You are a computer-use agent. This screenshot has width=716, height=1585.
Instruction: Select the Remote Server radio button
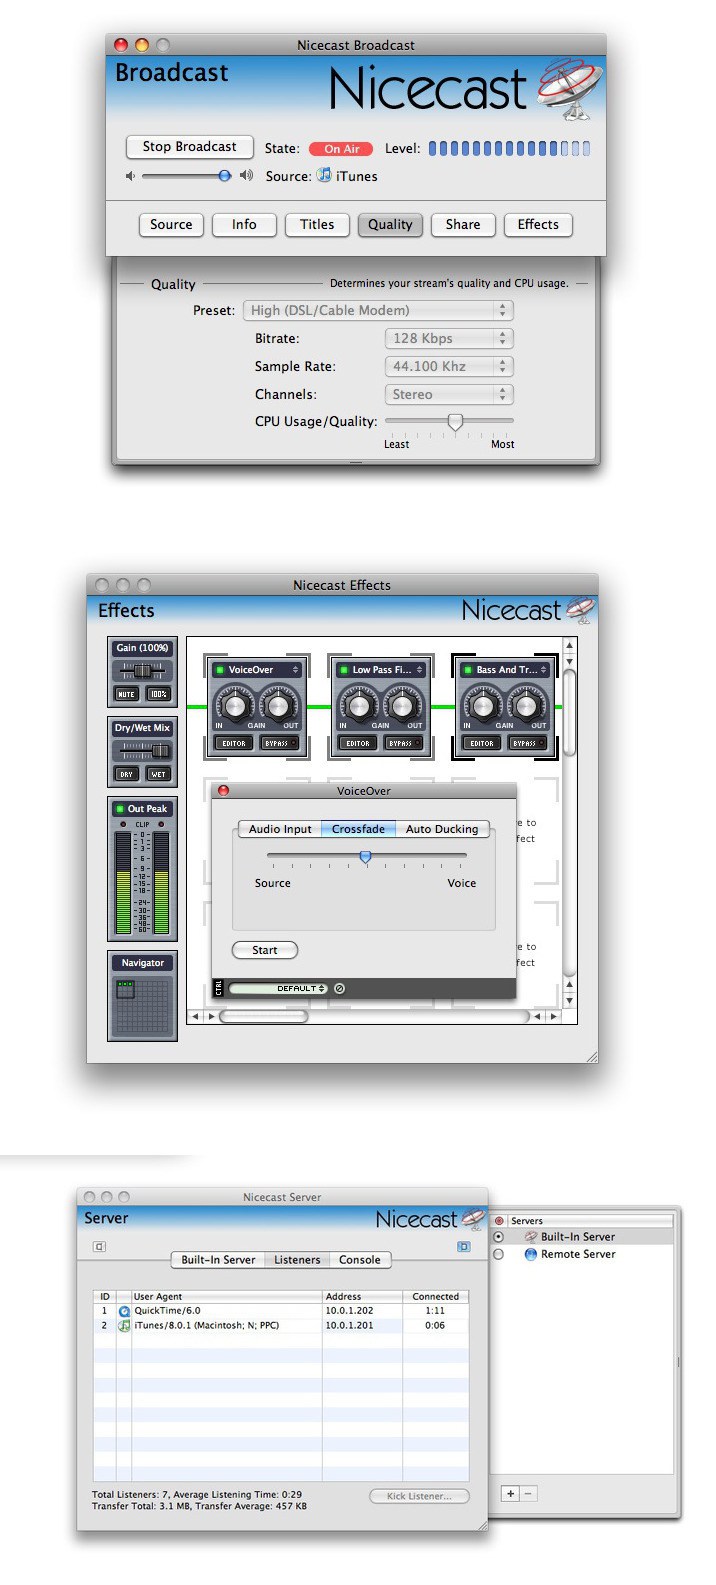[x=499, y=1254]
